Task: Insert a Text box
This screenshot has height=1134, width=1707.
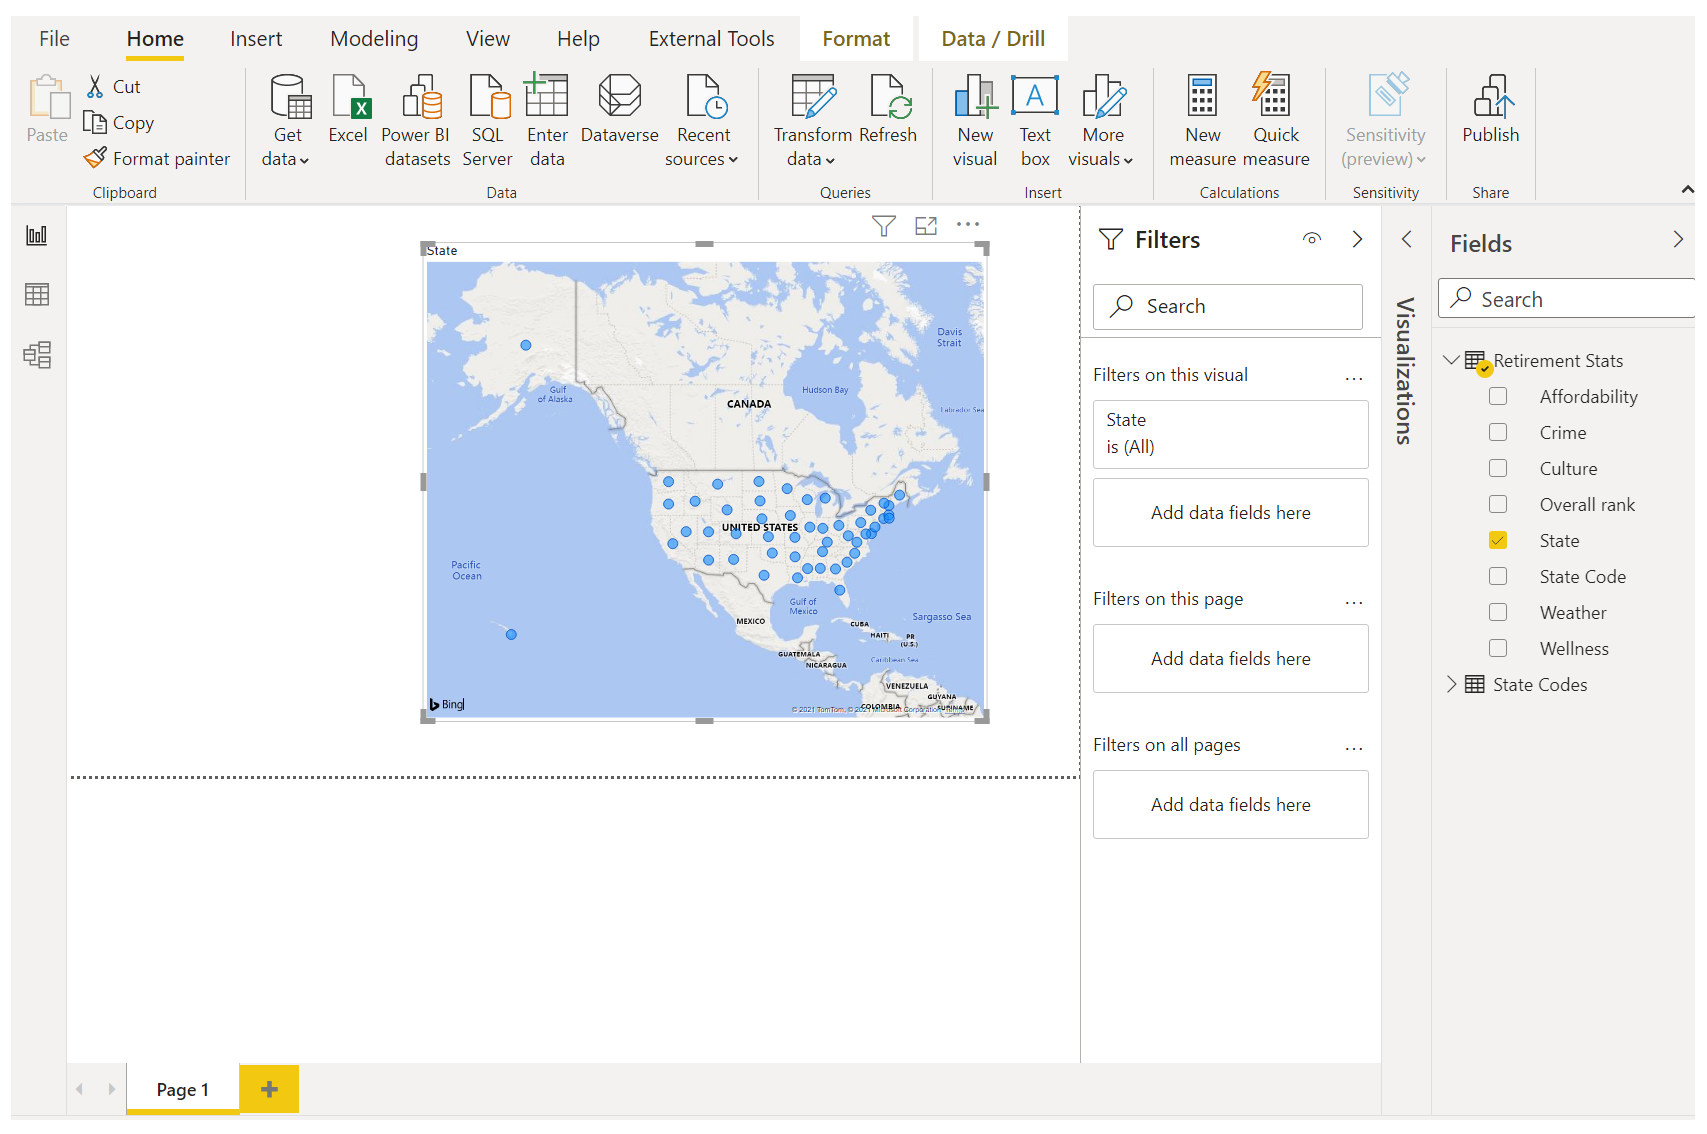Action: (1035, 121)
